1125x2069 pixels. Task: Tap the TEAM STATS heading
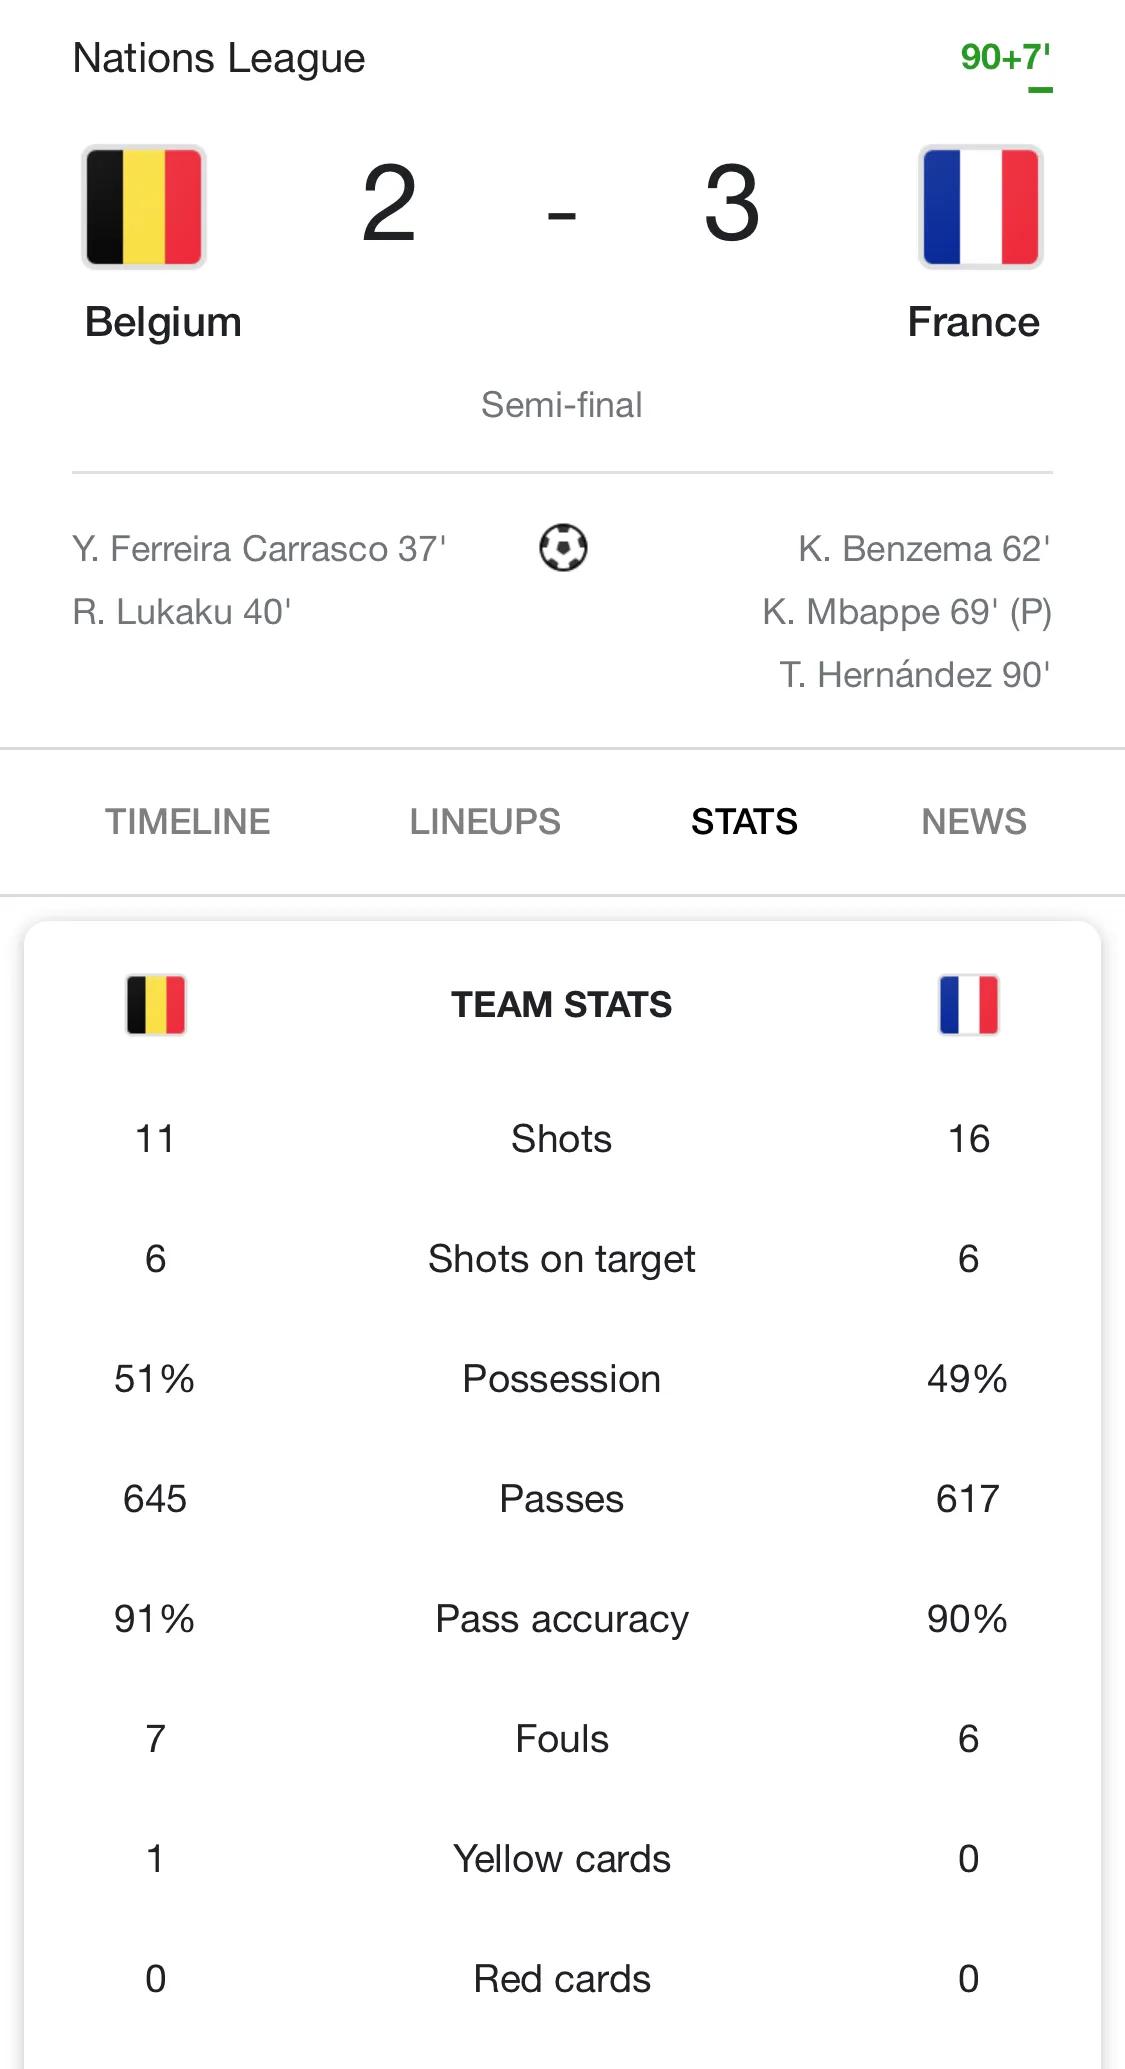(x=561, y=1005)
